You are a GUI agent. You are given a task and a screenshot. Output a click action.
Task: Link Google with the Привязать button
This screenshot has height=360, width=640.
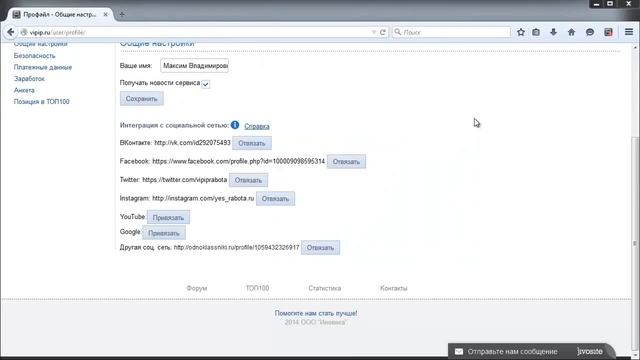(x=164, y=233)
